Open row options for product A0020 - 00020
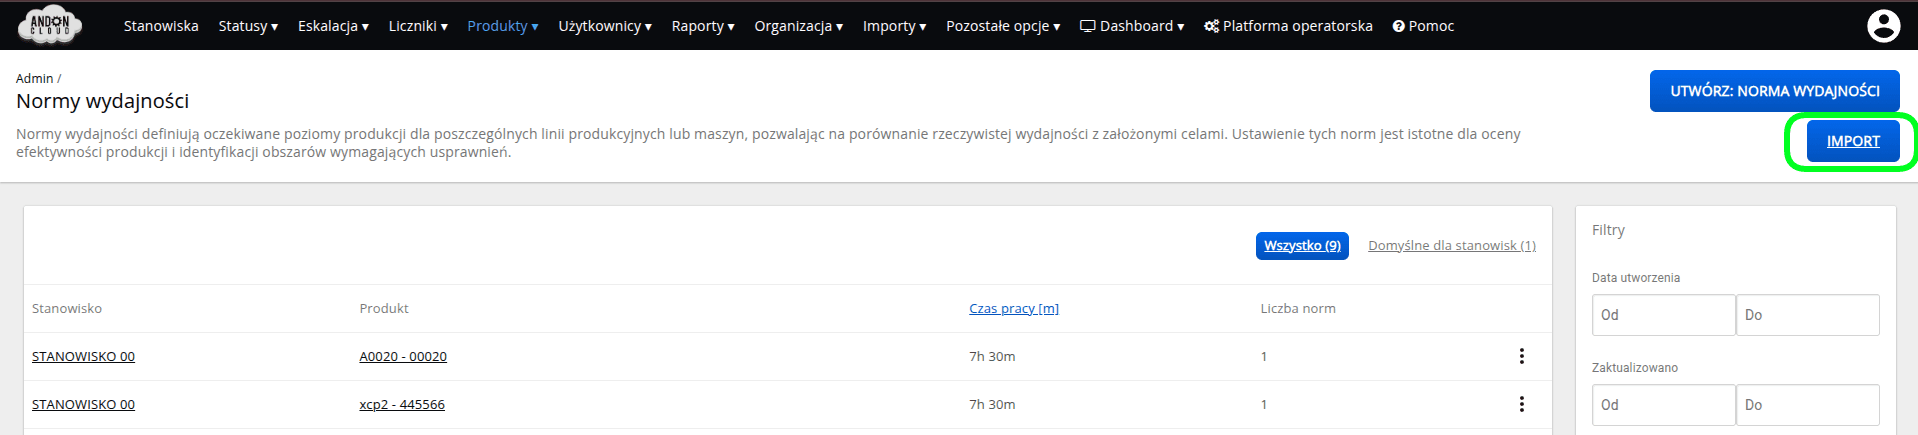This screenshot has height=435, width=1918. (1521, 356)
